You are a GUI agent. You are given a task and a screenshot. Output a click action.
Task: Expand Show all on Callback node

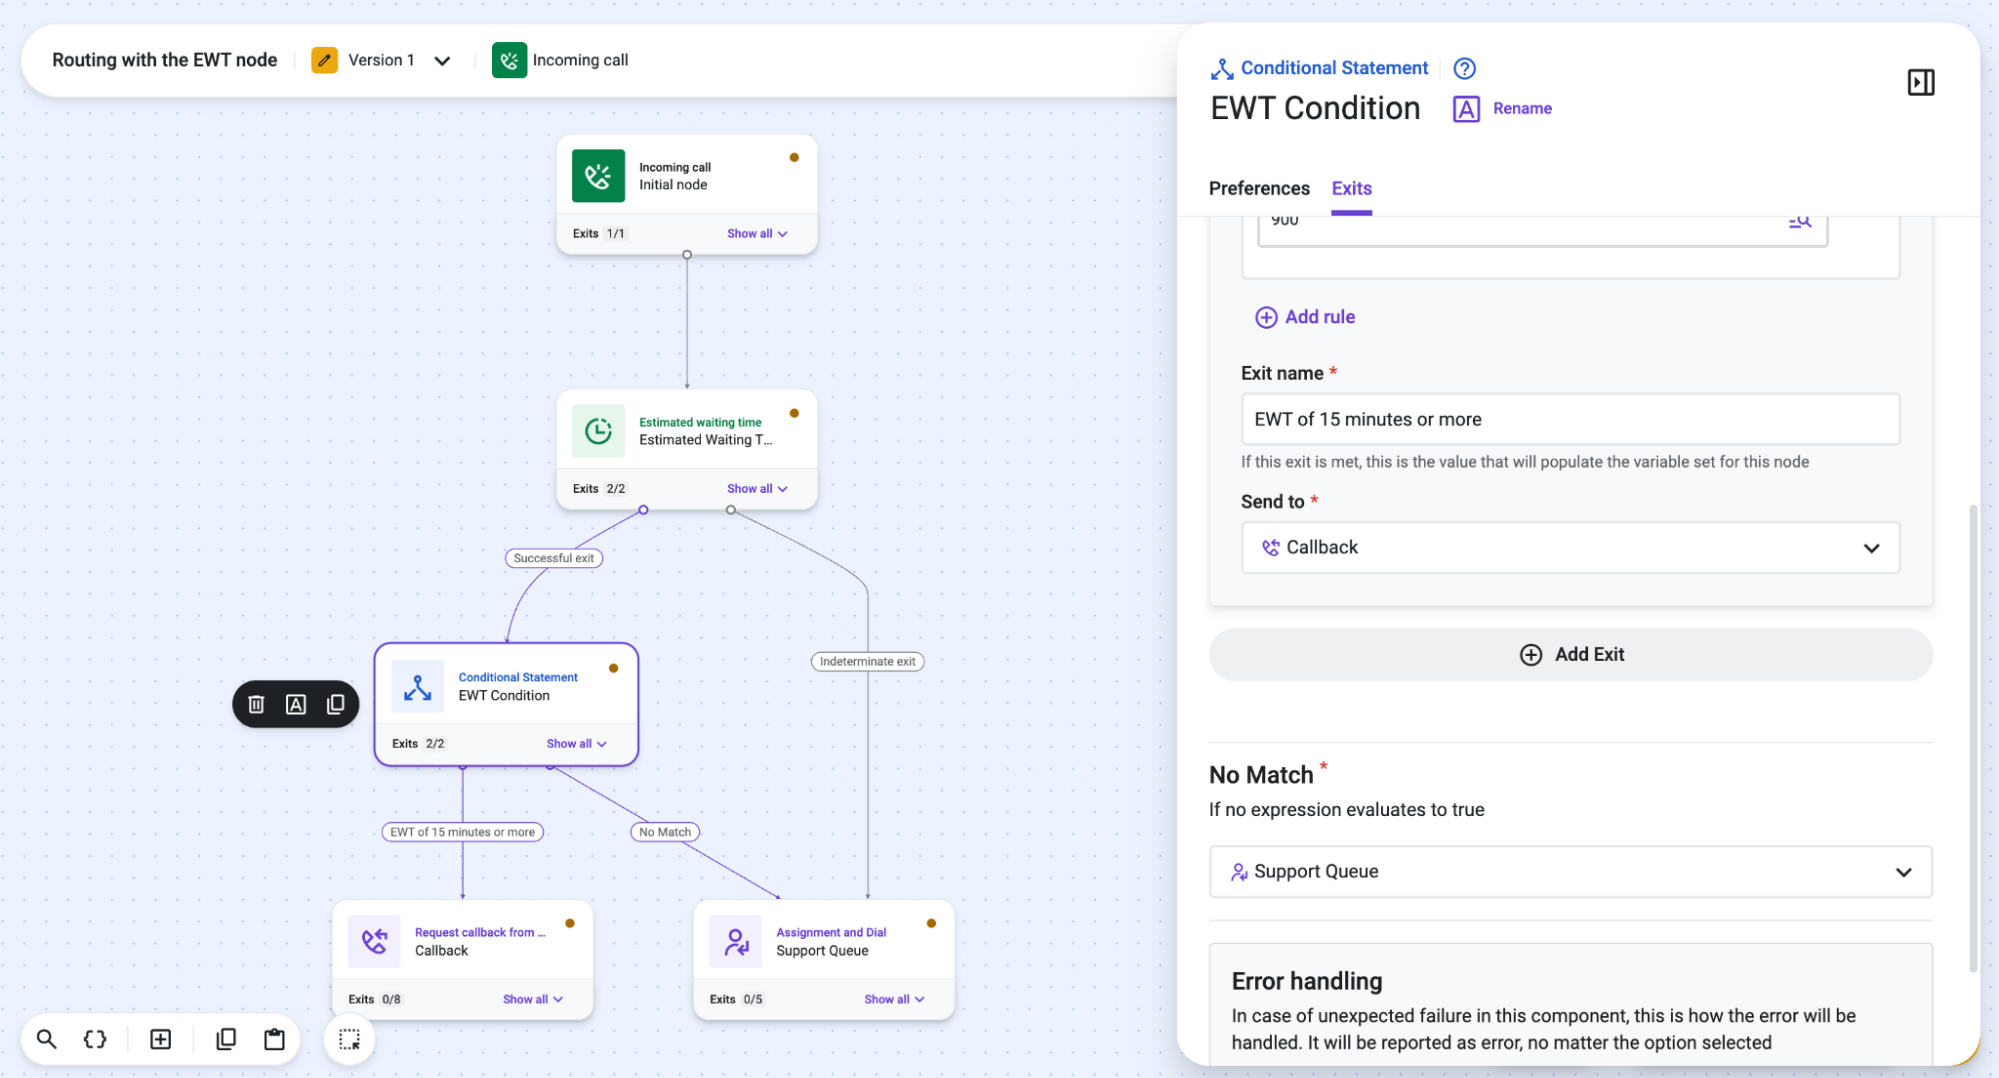[533, 999]
